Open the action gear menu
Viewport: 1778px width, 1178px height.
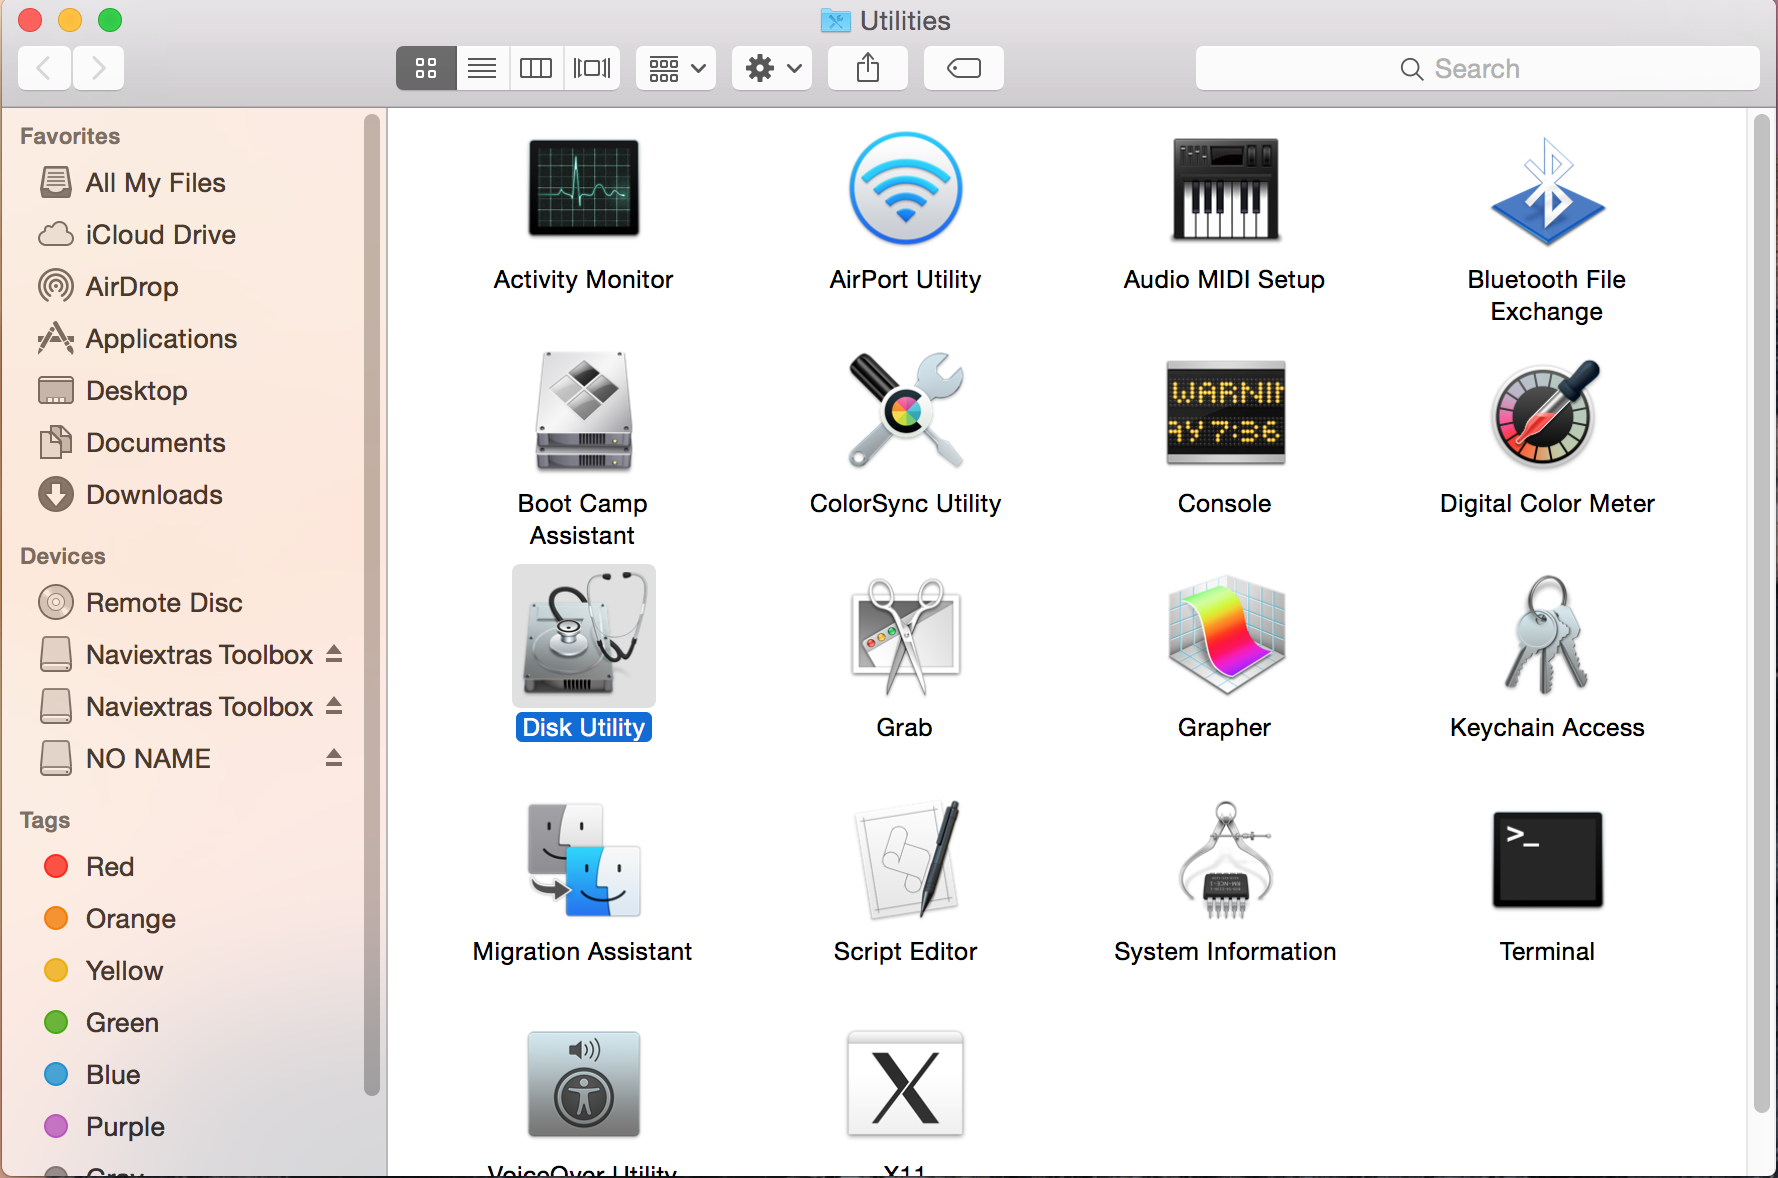tap(771, 68)
